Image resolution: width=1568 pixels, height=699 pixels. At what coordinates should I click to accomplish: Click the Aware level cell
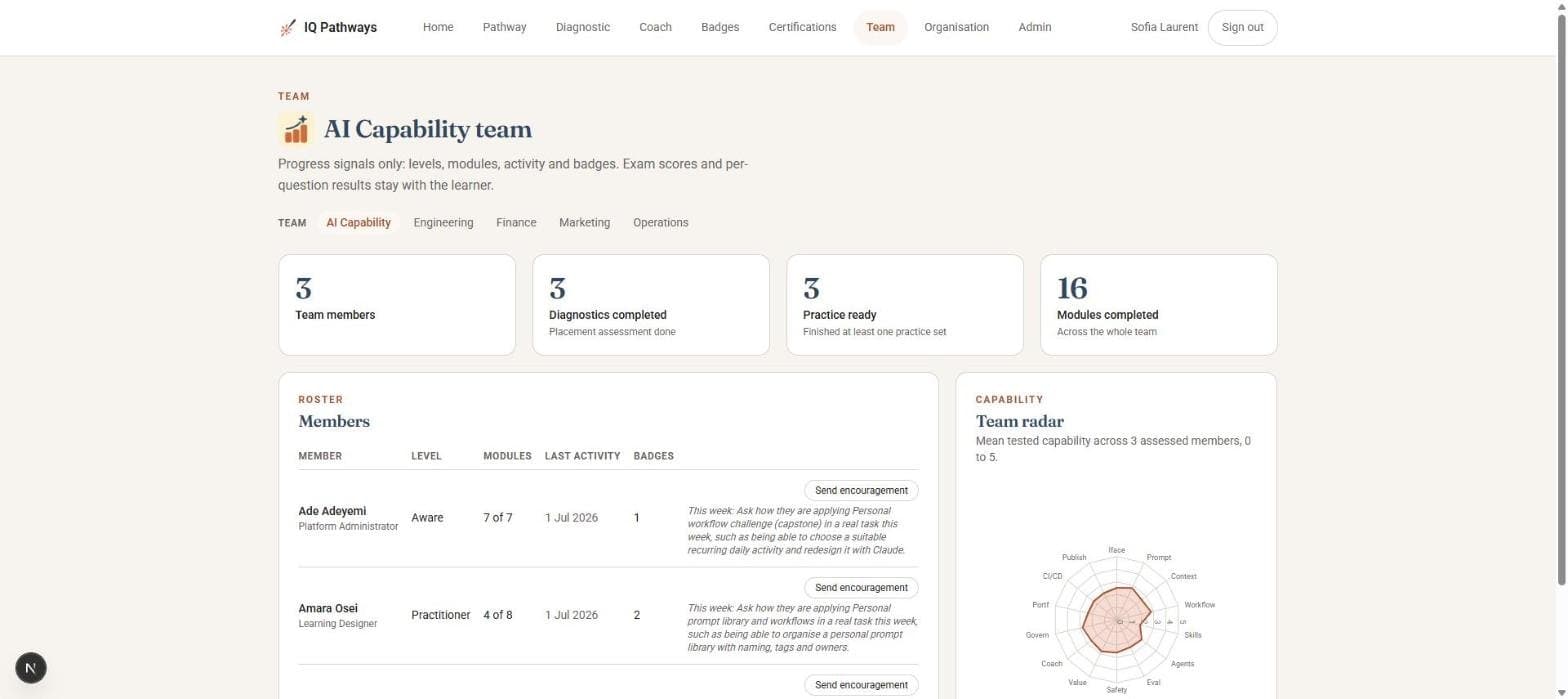[427, 518]
